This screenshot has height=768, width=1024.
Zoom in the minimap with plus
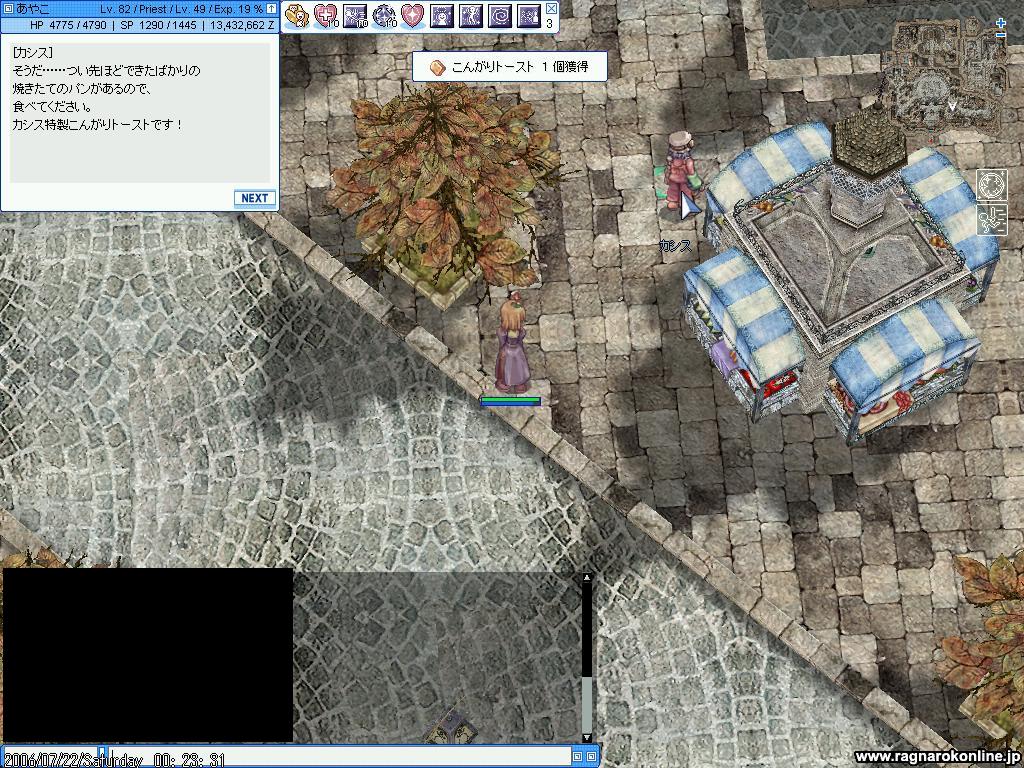tap(1000, 24)
